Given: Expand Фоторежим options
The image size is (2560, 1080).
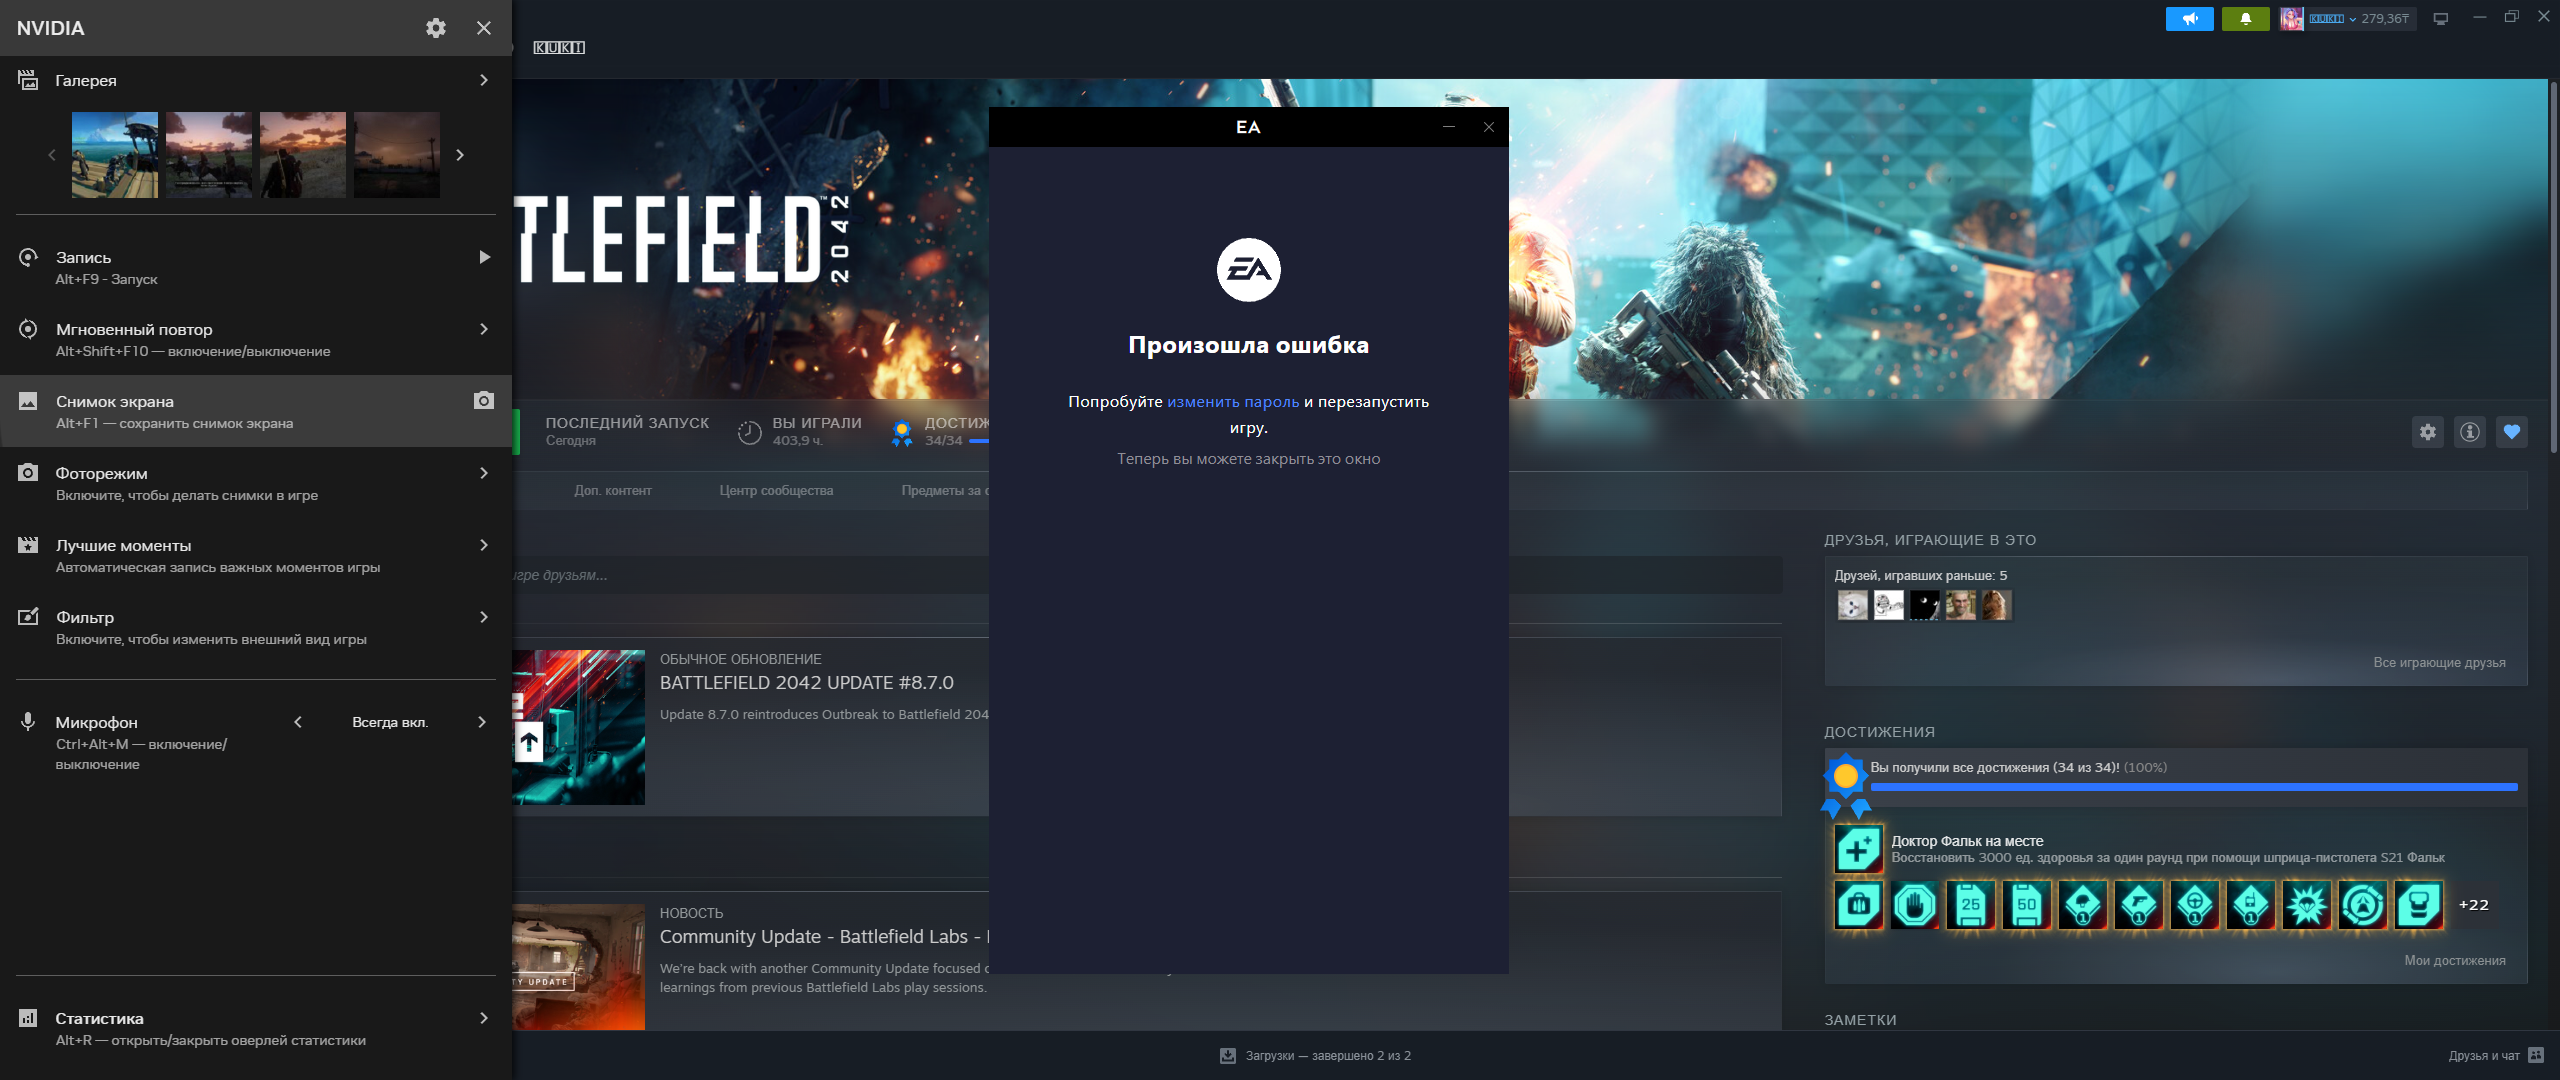Looking at the screenshot, I should coord(484,473).
